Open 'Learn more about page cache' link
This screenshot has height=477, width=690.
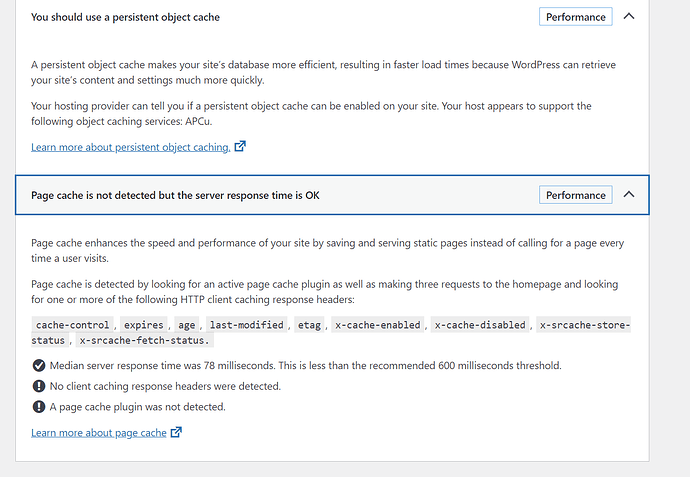pos(99,433)
